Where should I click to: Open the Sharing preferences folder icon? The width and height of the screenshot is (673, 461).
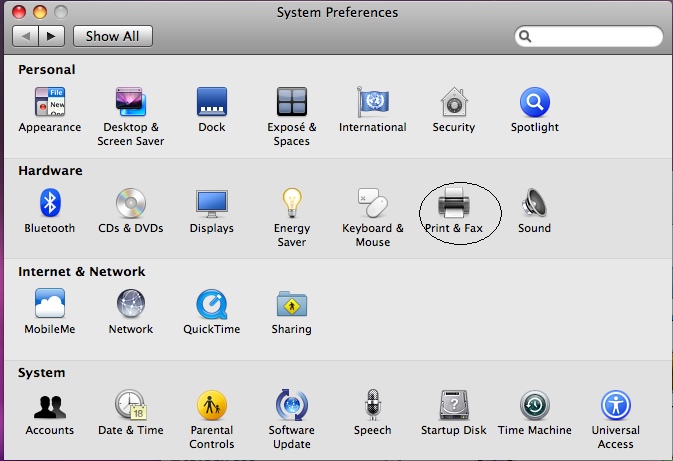pos(291,305)
